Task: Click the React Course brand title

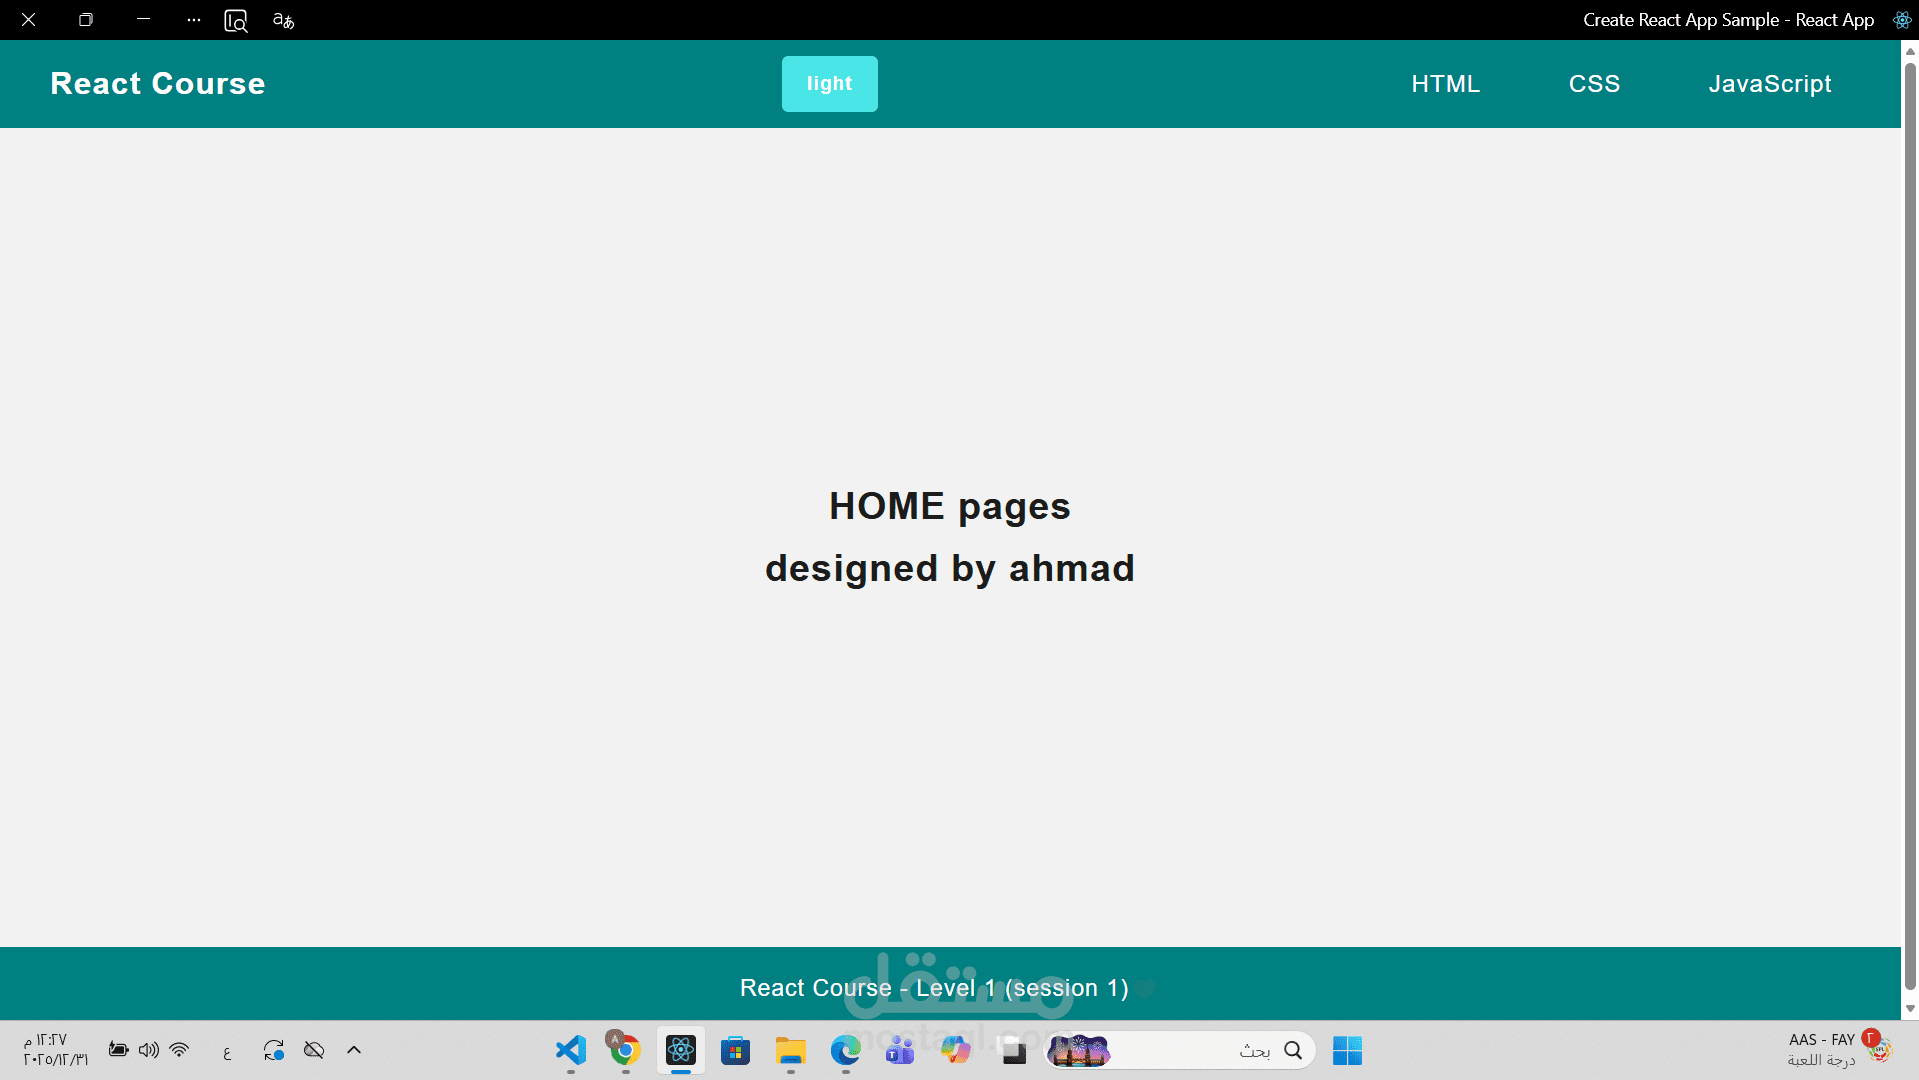Action: (x=157, y=83)
